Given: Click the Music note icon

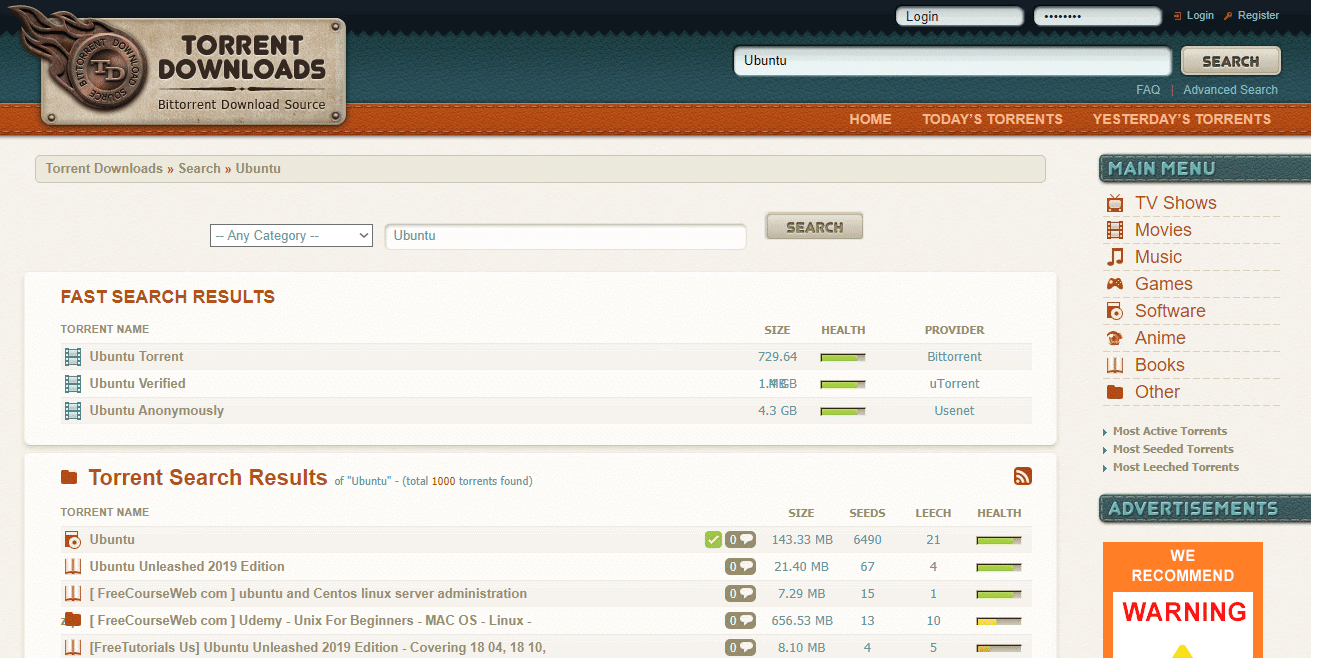Looking at the screenshot, I should click(x=1114, y=257).
